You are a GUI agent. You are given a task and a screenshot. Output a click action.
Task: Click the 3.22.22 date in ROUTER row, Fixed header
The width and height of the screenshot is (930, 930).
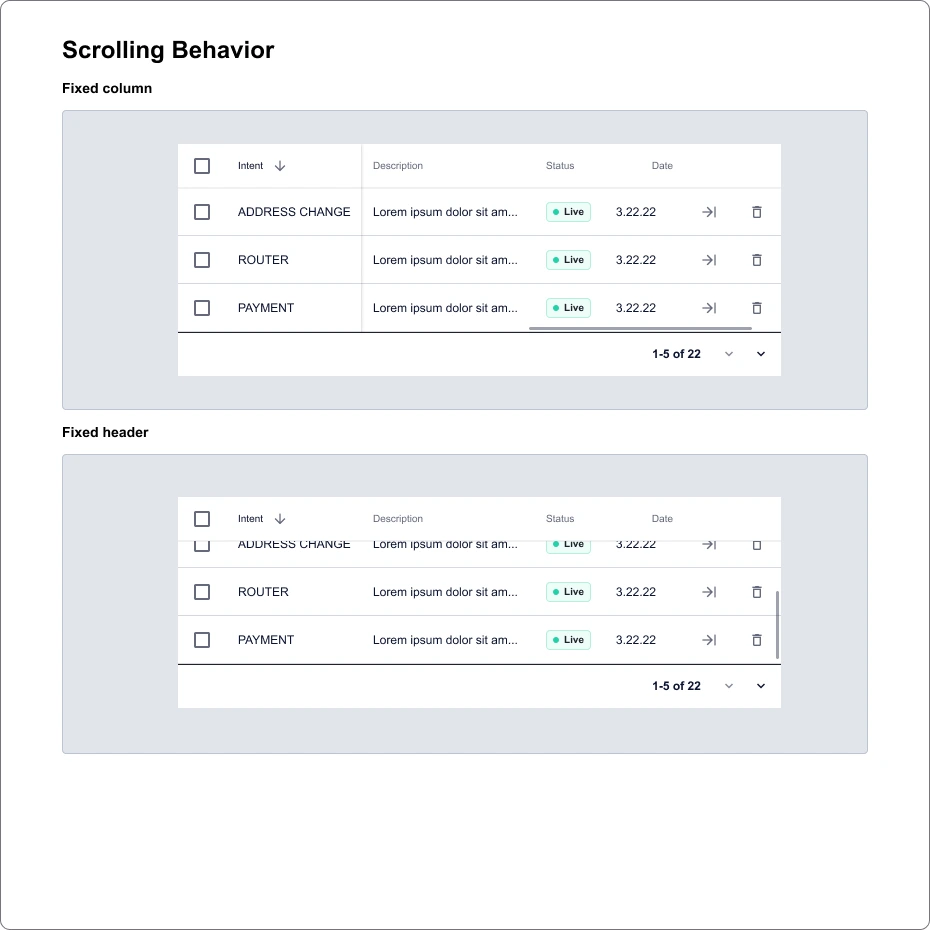coord(636,592)
